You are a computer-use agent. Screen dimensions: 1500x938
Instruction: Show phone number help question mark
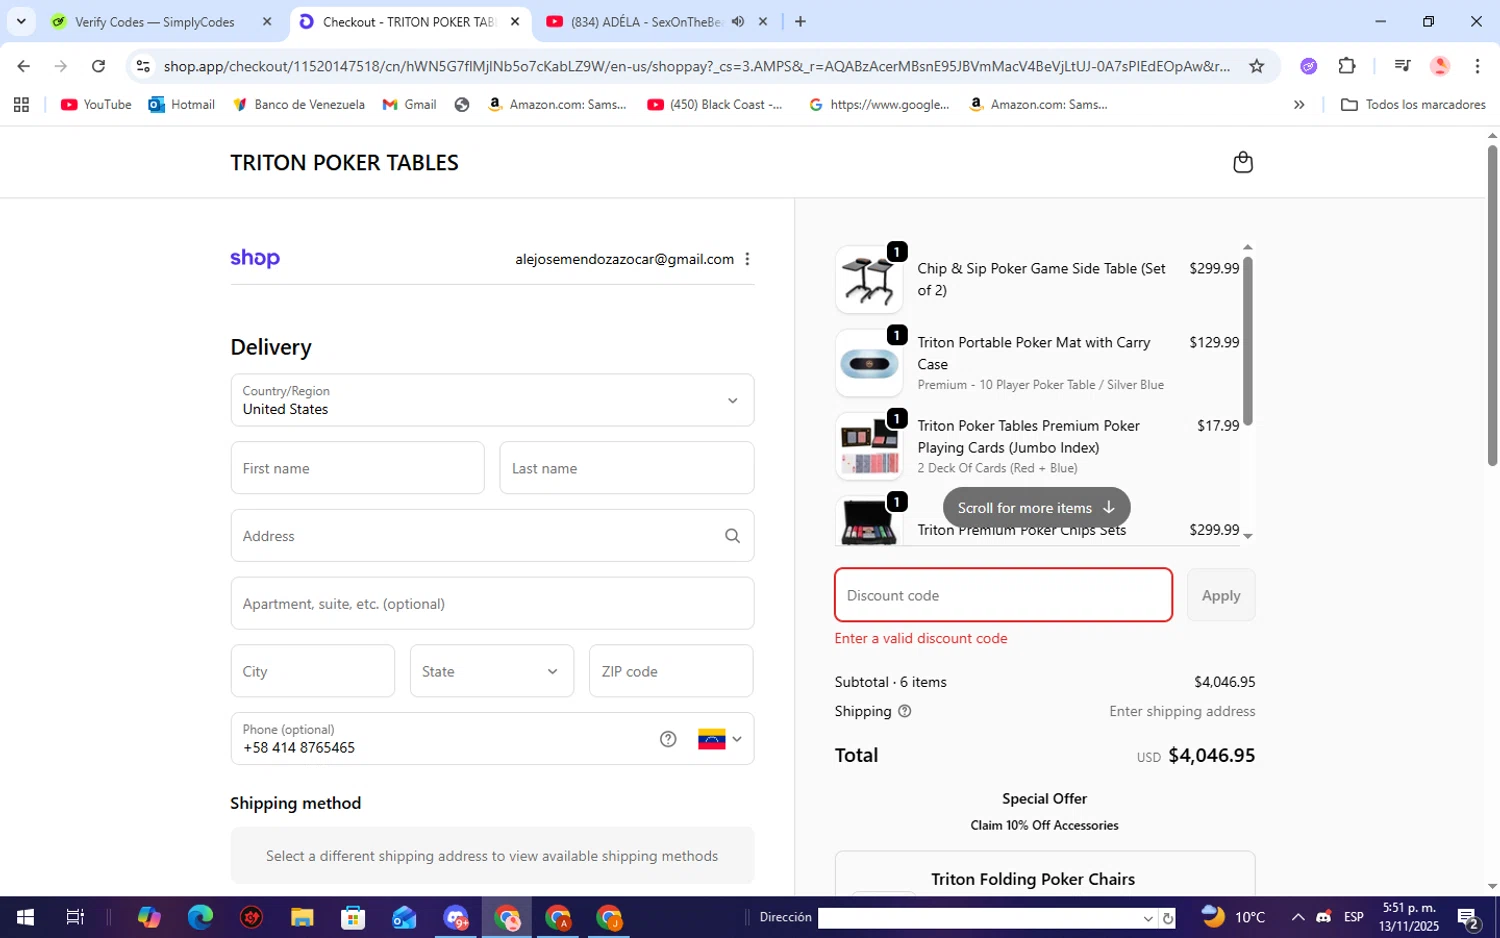pyautogui.click(x=668, y=739)
